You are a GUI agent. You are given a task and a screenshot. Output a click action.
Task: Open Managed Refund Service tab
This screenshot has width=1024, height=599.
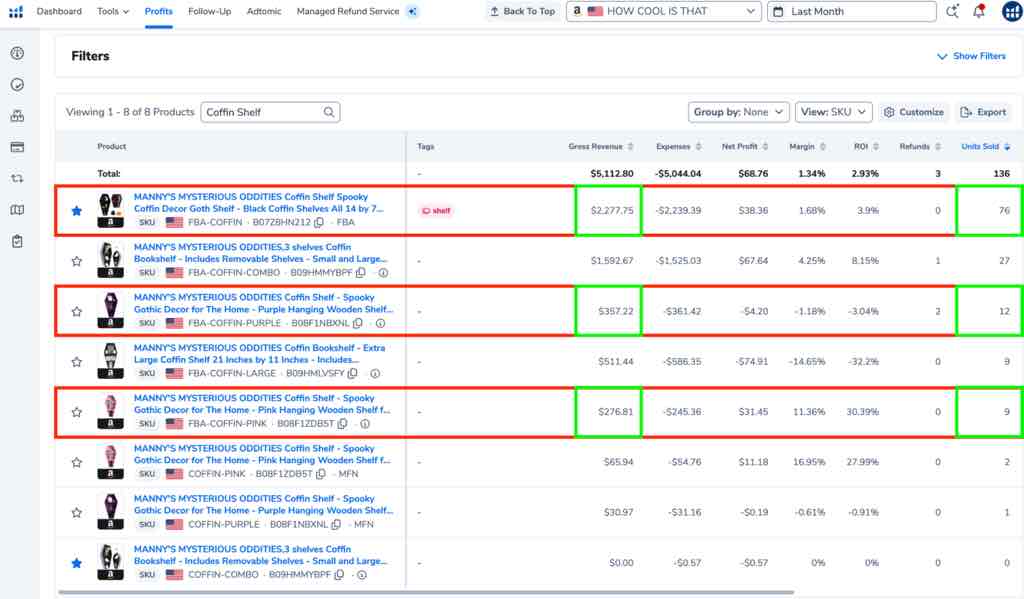347,11
